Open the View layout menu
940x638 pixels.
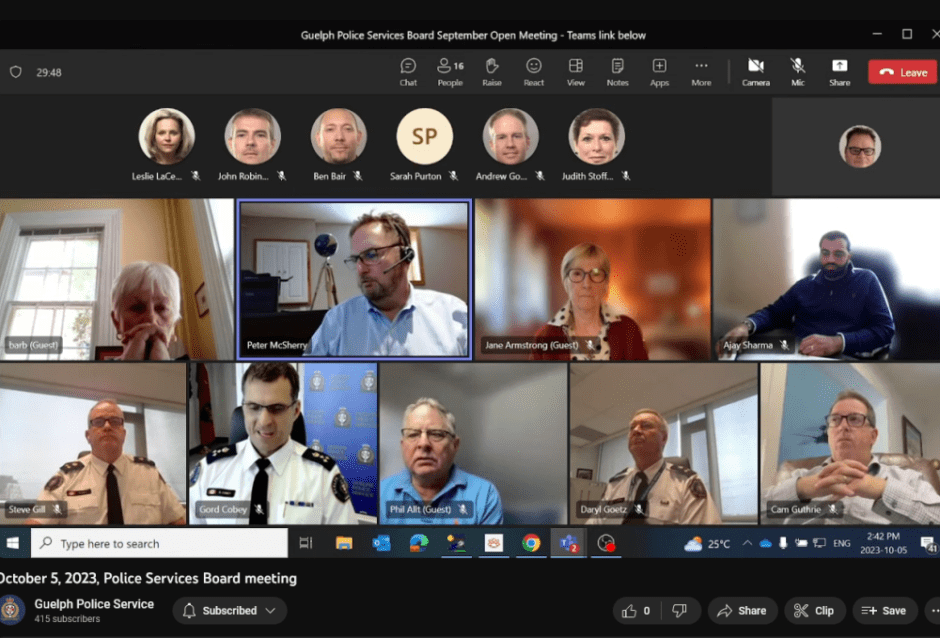point(576,72)
